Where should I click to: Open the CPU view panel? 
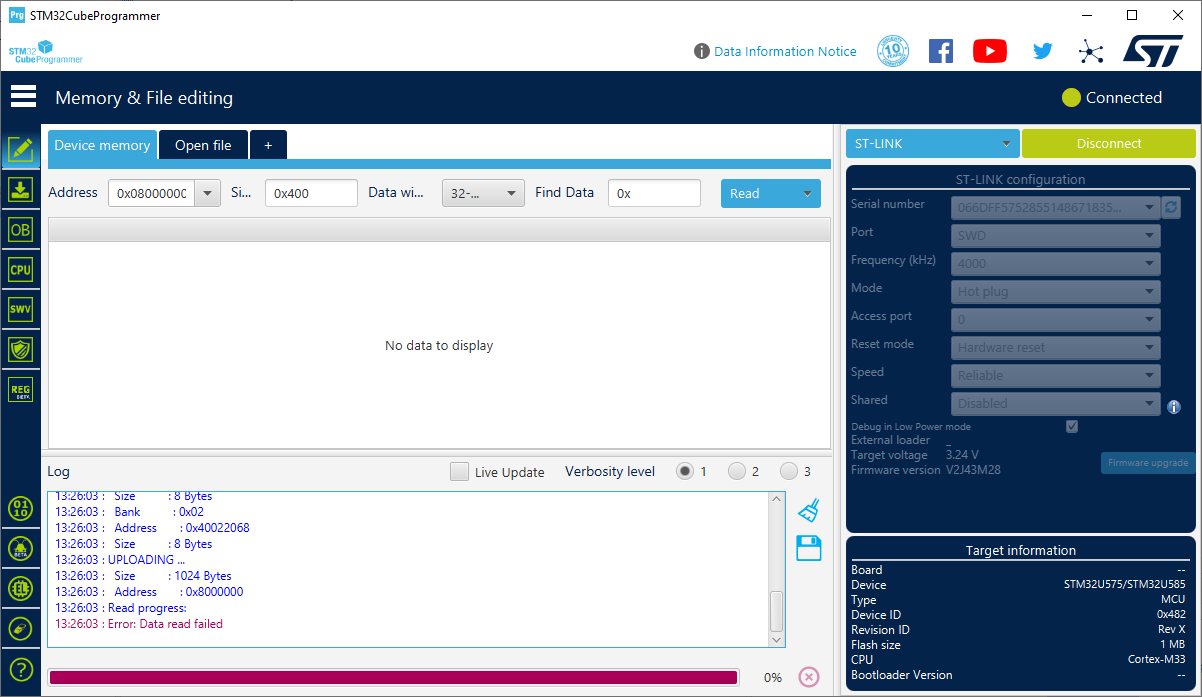21,269
